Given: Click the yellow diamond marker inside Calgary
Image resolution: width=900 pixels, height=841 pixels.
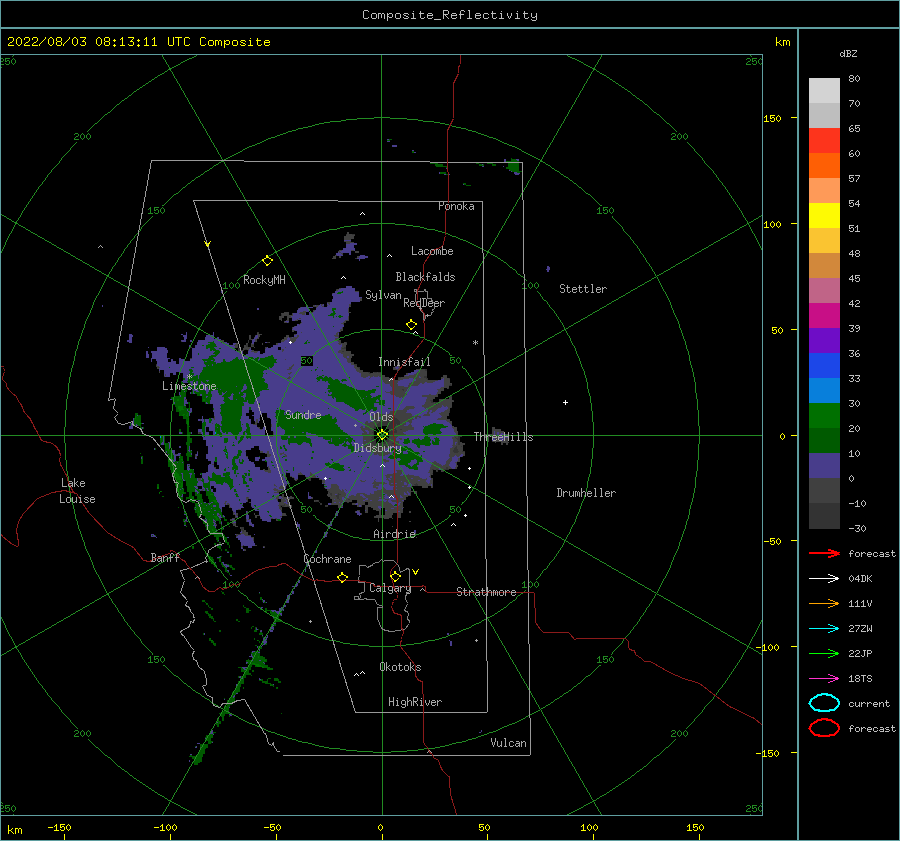Looking at the screenshot, I should click(395, 576).
